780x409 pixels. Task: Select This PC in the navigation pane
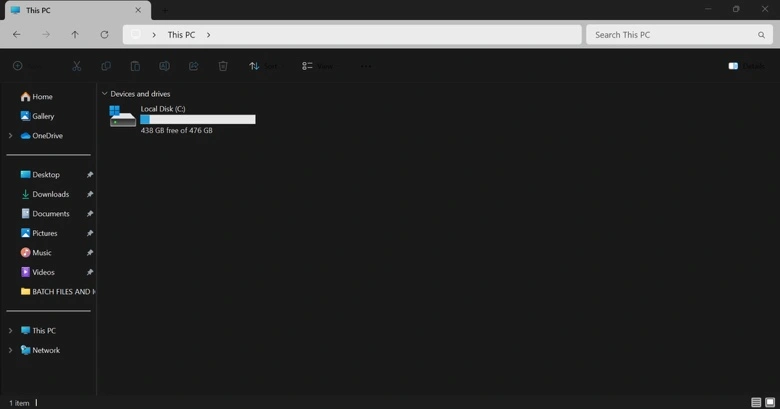point(38,330)
